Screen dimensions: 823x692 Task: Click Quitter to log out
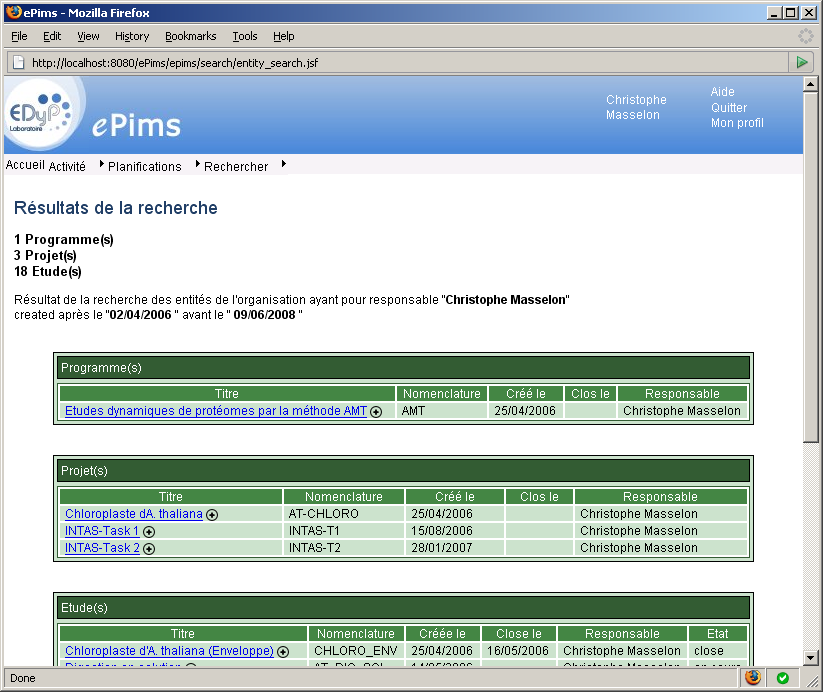pyautogui.click(x=729, y=107)
